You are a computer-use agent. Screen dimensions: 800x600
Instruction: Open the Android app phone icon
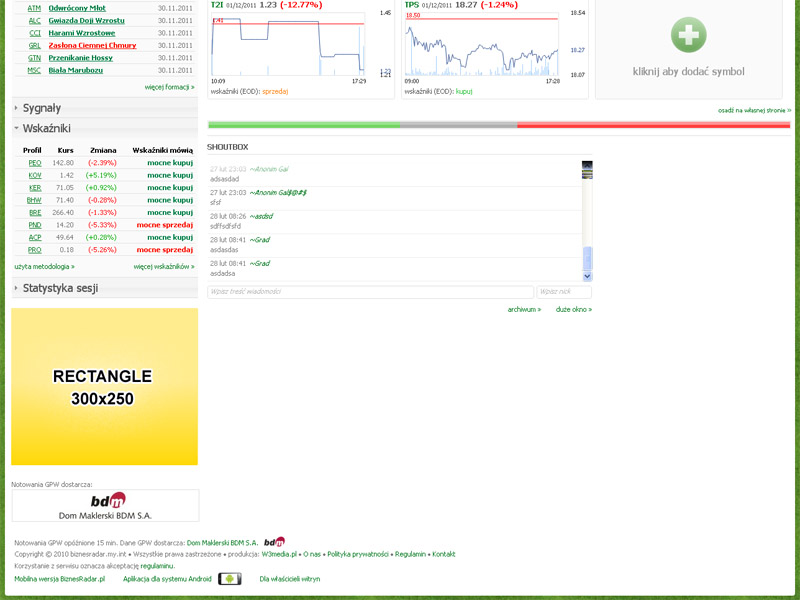pos(229,579)
